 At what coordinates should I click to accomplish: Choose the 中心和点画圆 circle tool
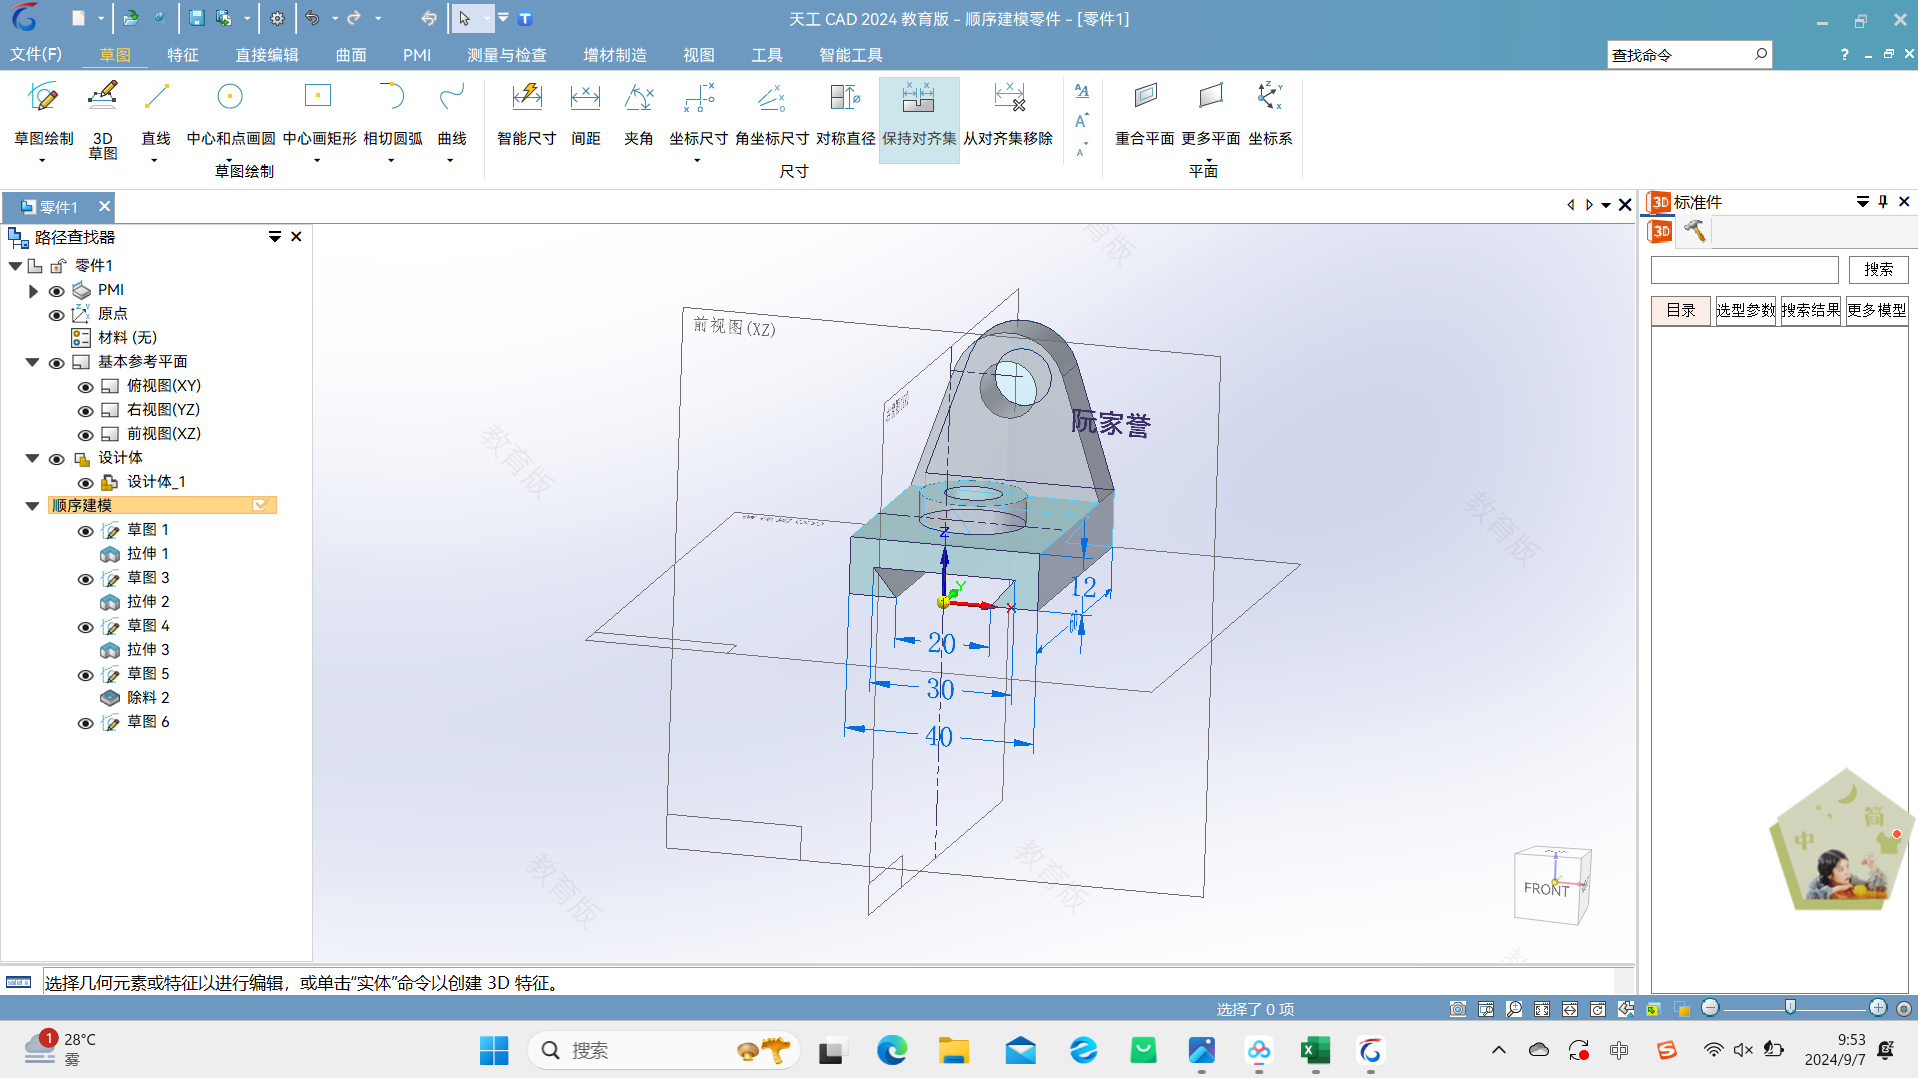pos(230,112)
